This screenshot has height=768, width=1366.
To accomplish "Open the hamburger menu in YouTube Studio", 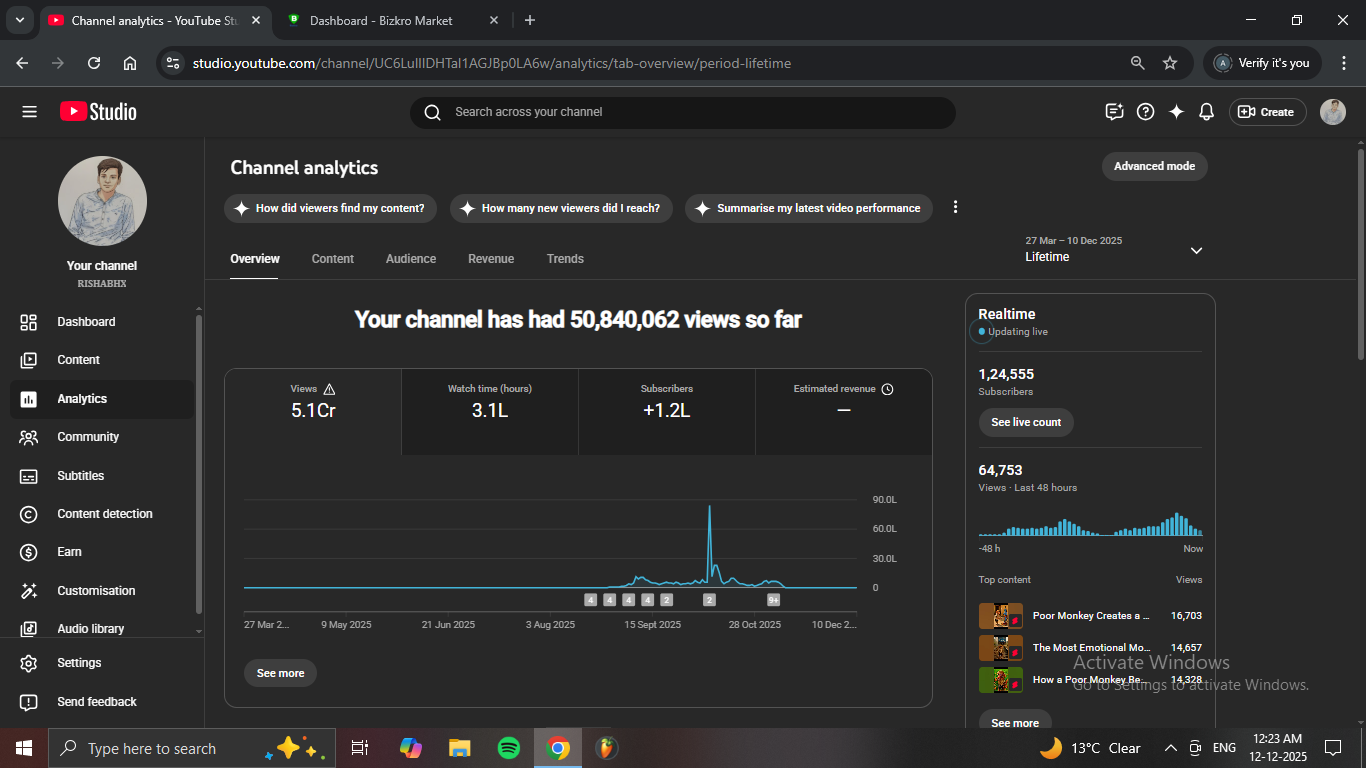I will pyautogui.click(x=29, y=112).
